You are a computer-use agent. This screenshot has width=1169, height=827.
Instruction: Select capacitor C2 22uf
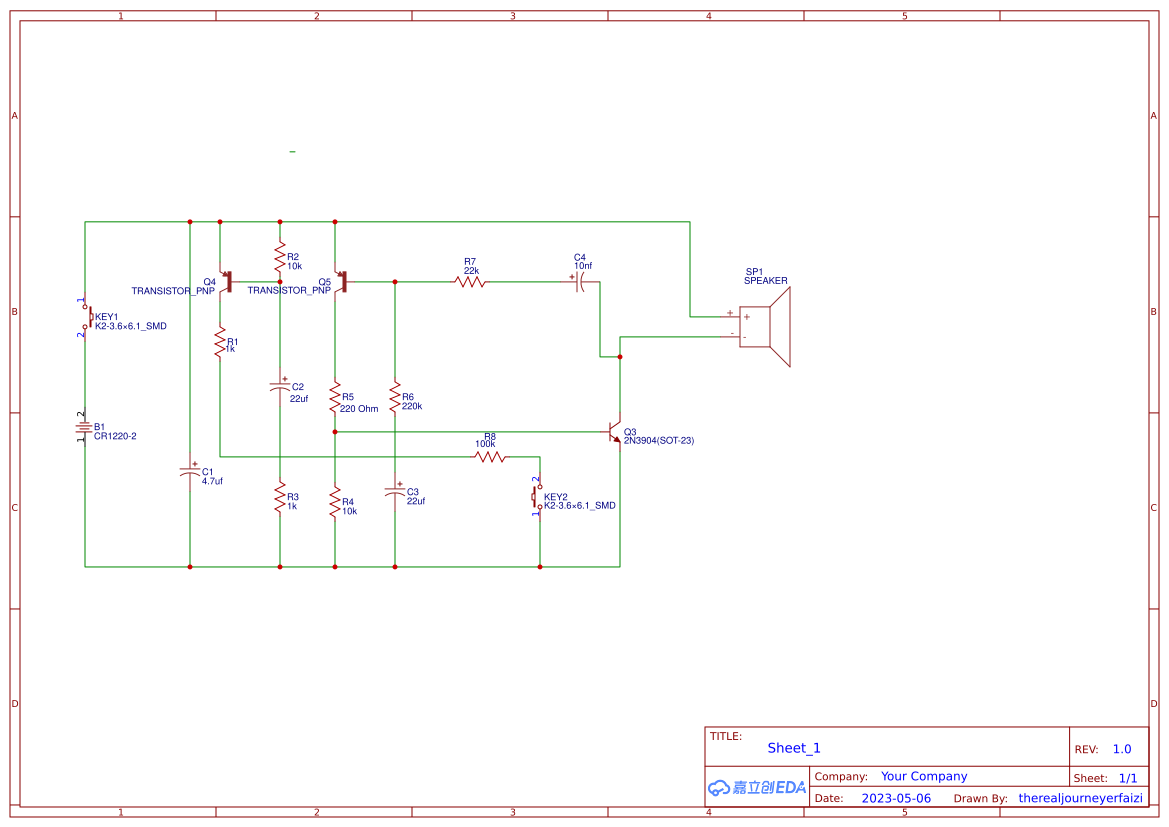pyautogui.click(x=281, y=385)
